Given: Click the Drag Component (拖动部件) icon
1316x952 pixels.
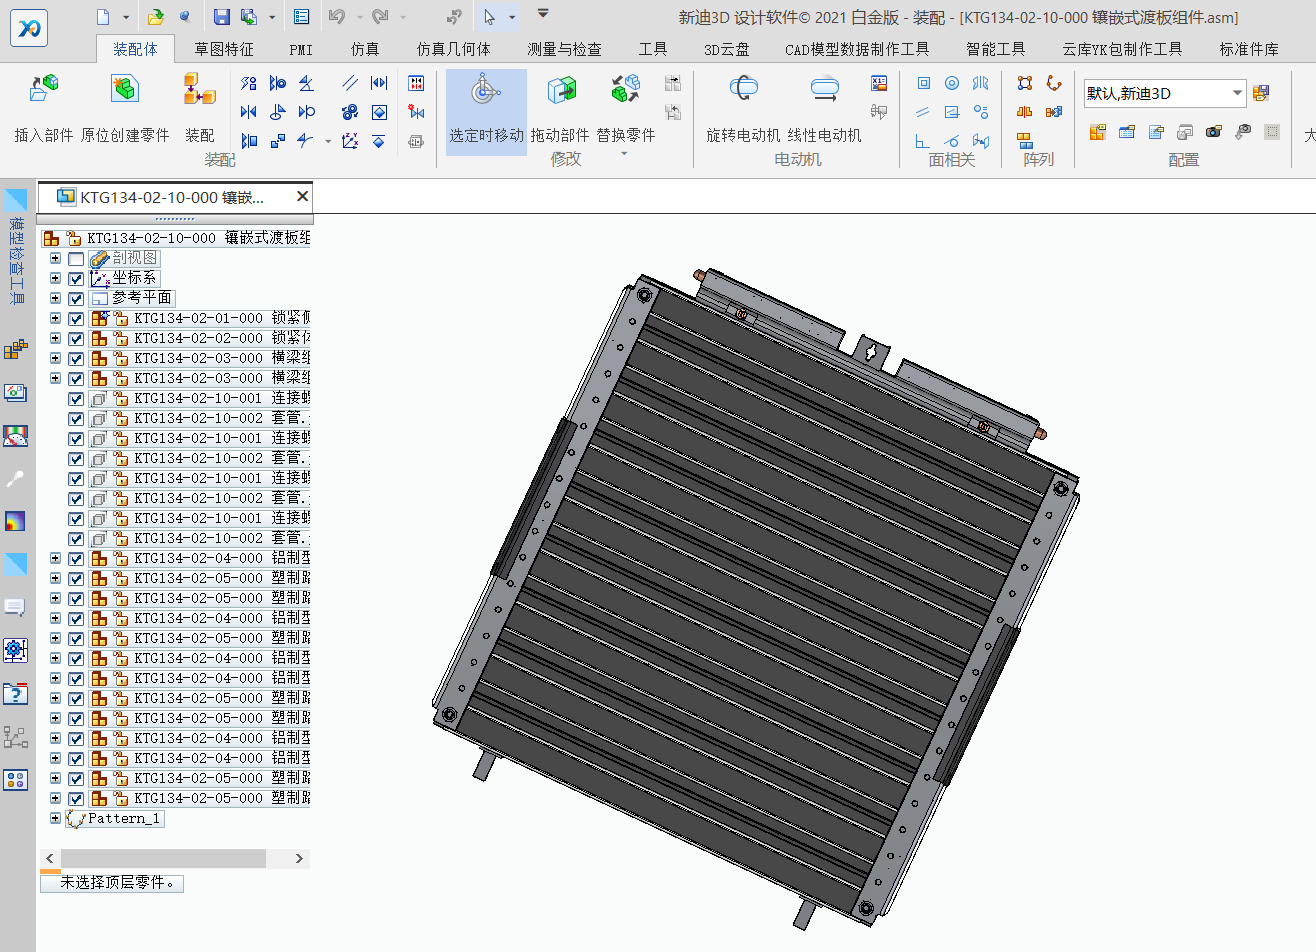Looking at the screenshot, I should (561, 90).
